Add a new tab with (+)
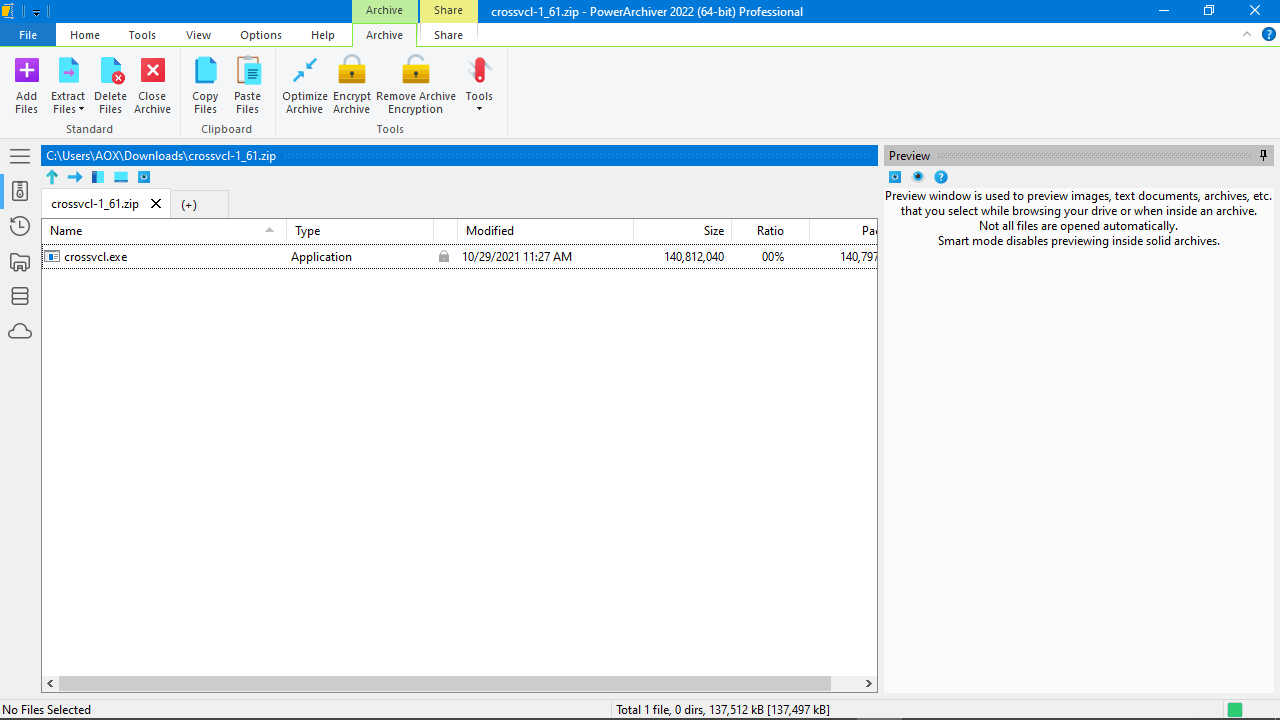Viewport: 1280px width, 720px height. tap(189, 205)
